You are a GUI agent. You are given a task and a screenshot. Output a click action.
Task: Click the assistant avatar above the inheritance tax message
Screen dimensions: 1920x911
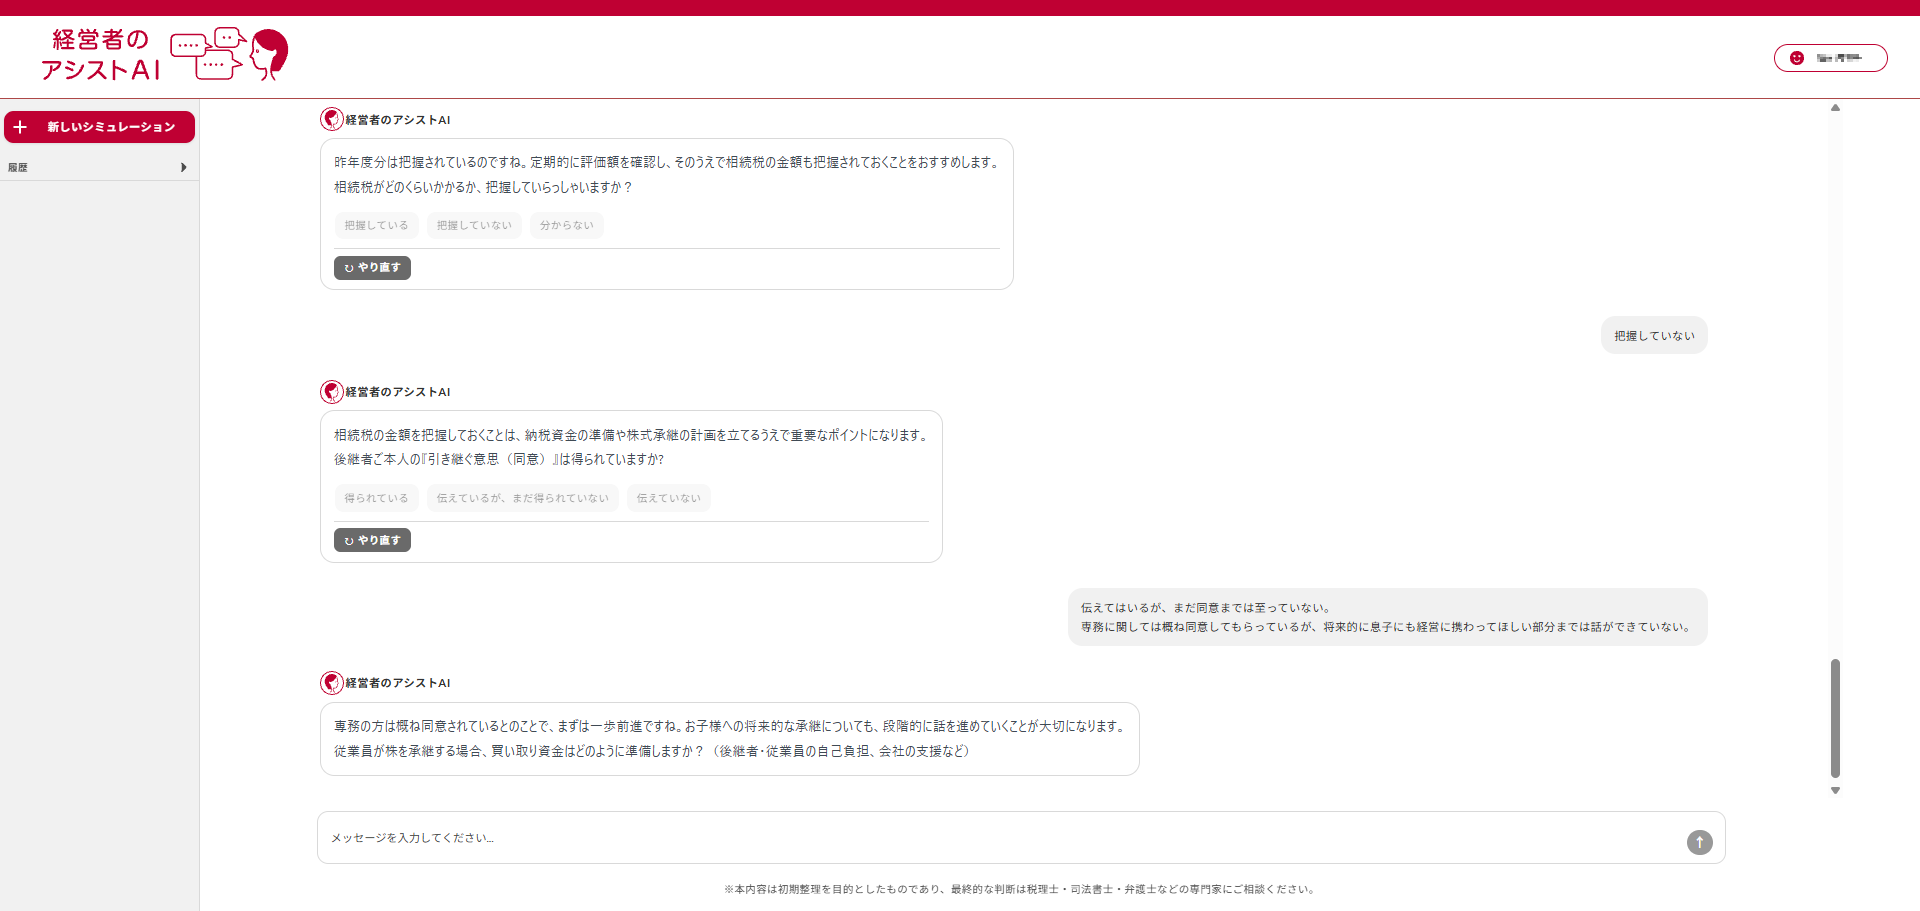[332, 119]
